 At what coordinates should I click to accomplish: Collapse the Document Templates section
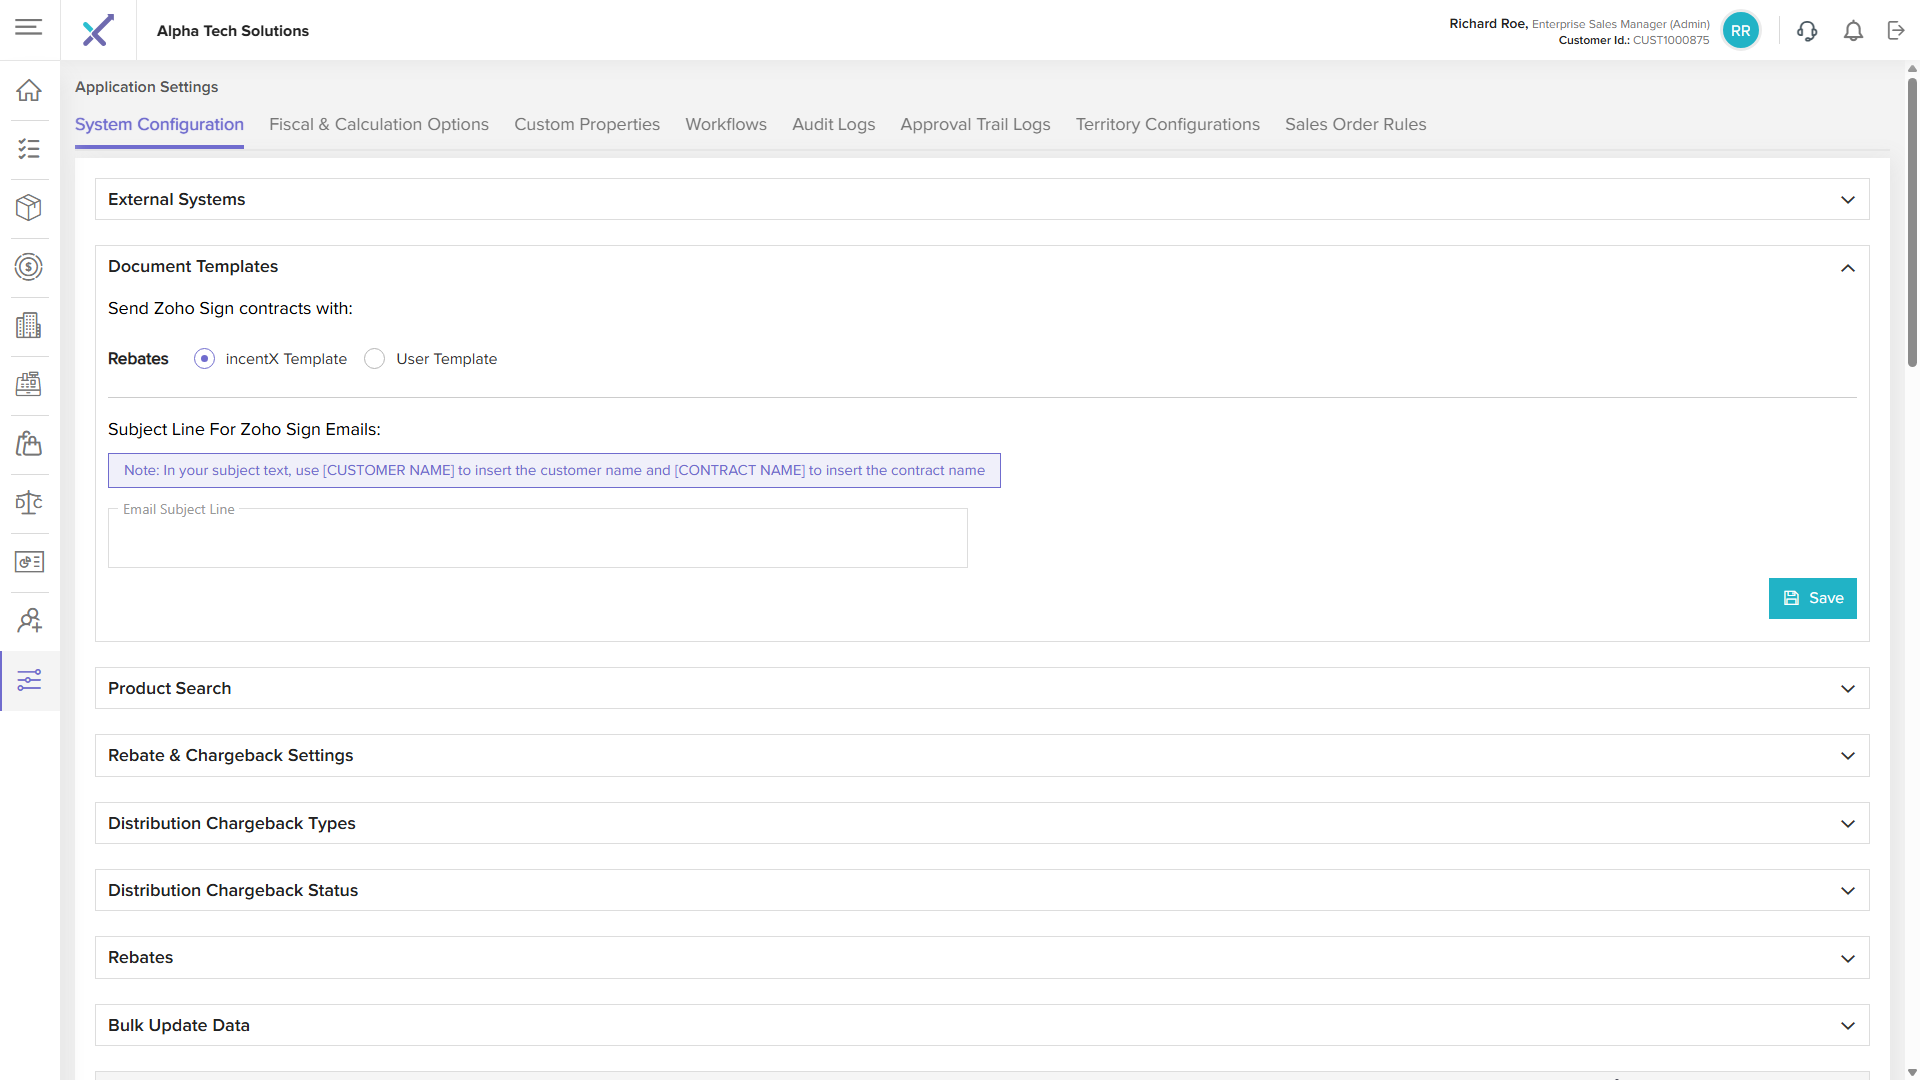pyautogui.click(x=1847, y=268)
